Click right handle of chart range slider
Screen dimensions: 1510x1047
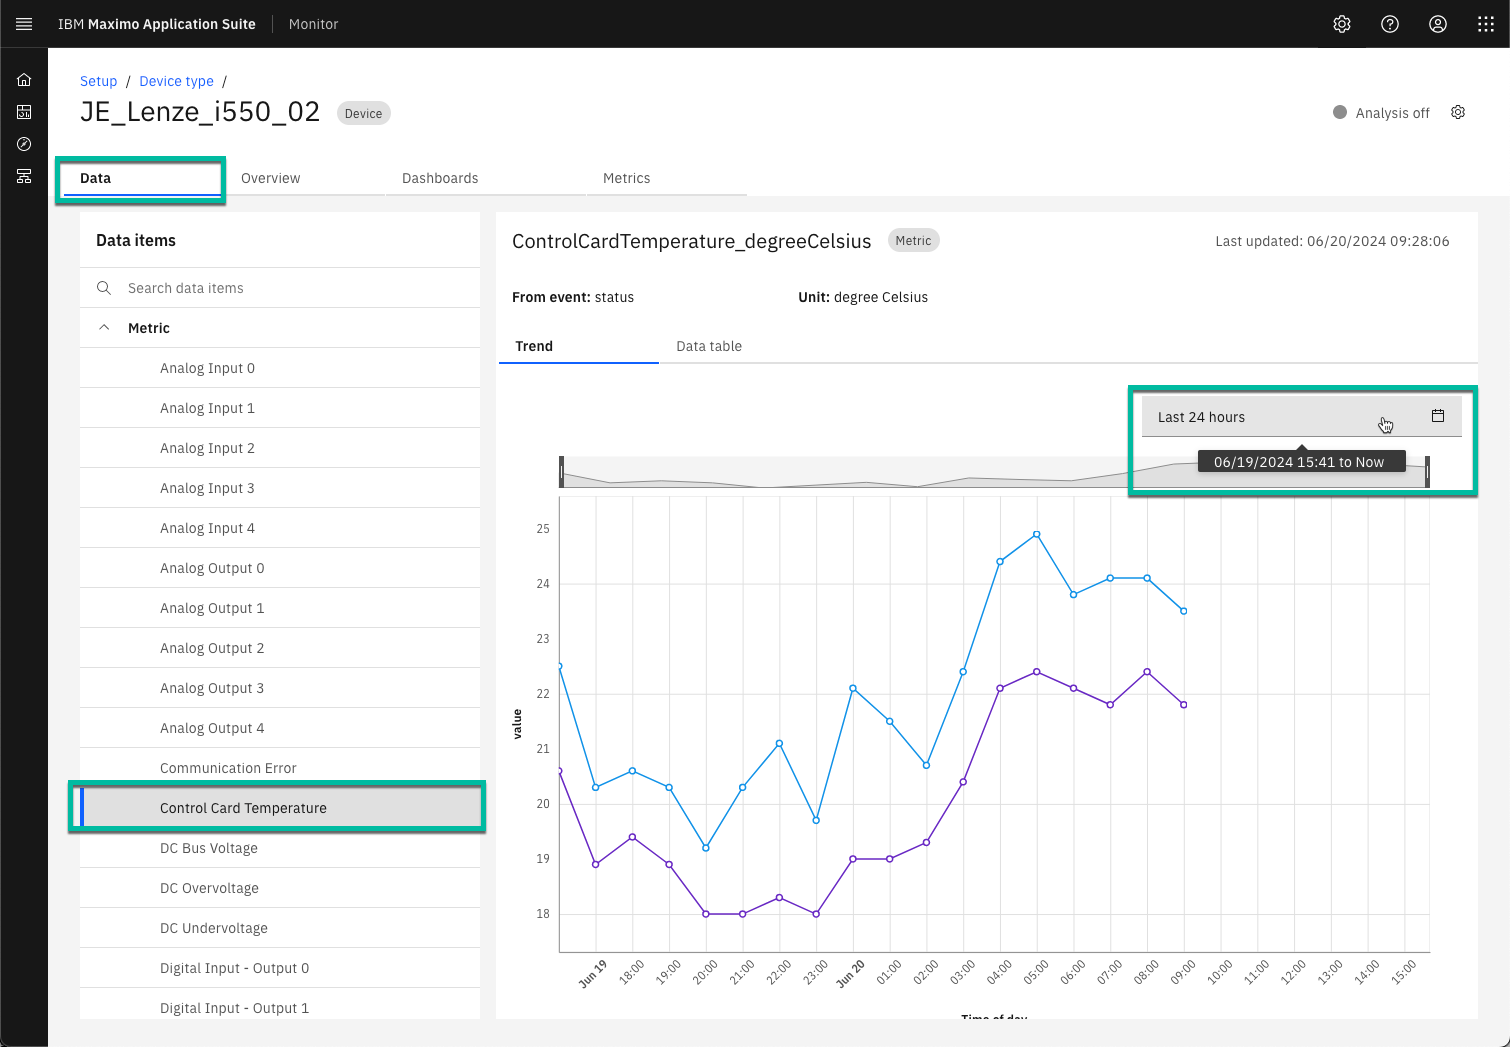(x=1427, y=472)
